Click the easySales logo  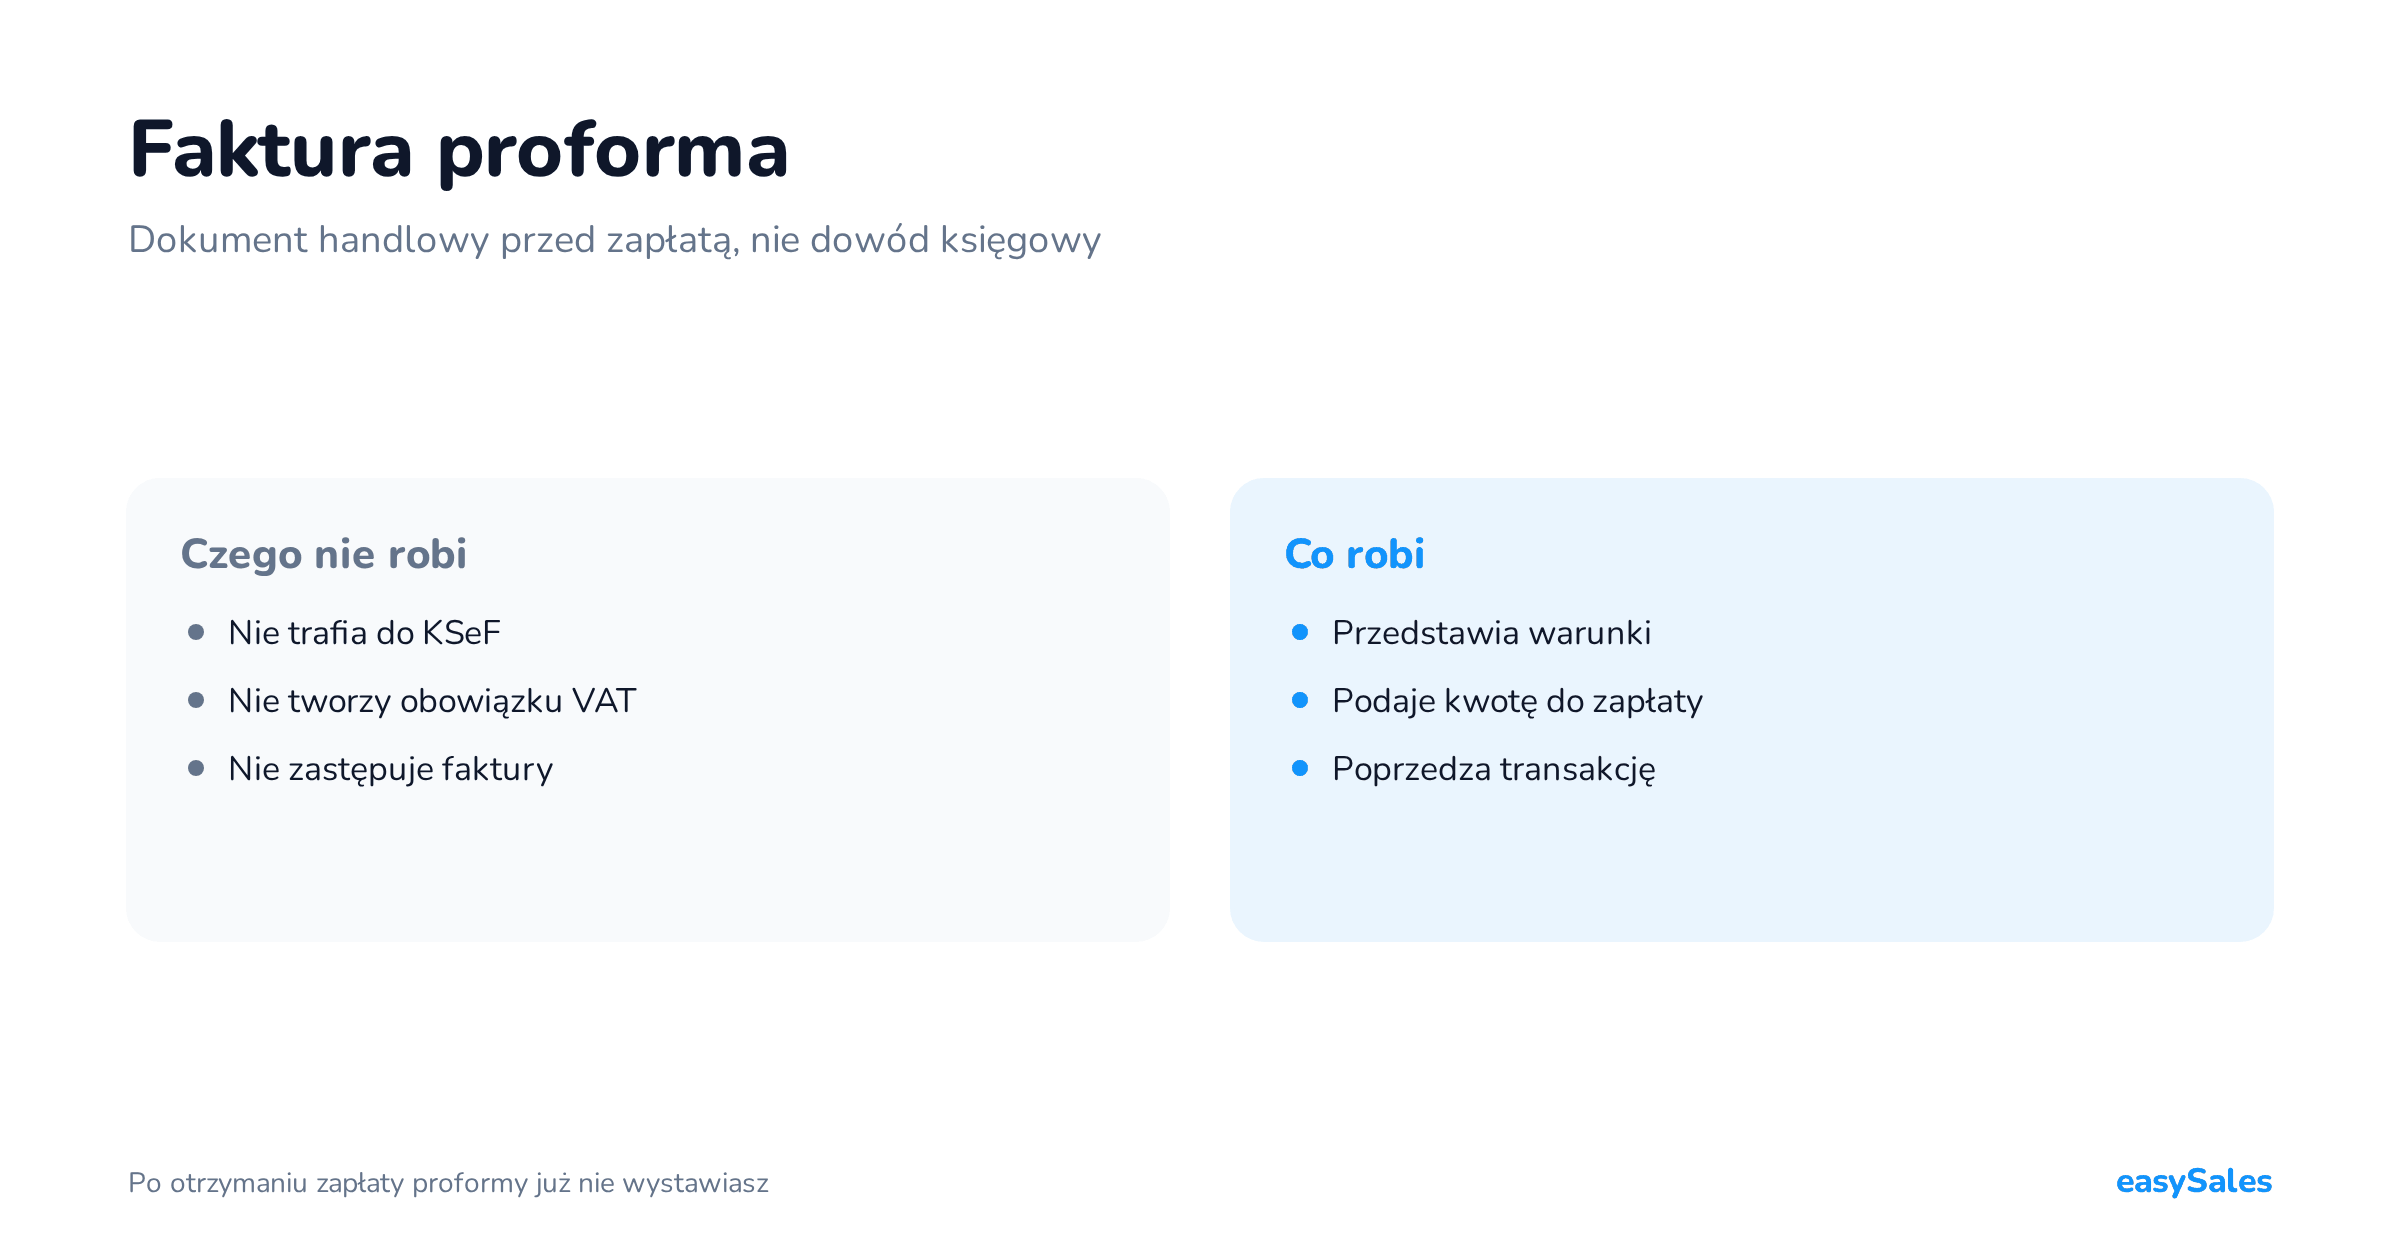click(x=2194, y=1182)
